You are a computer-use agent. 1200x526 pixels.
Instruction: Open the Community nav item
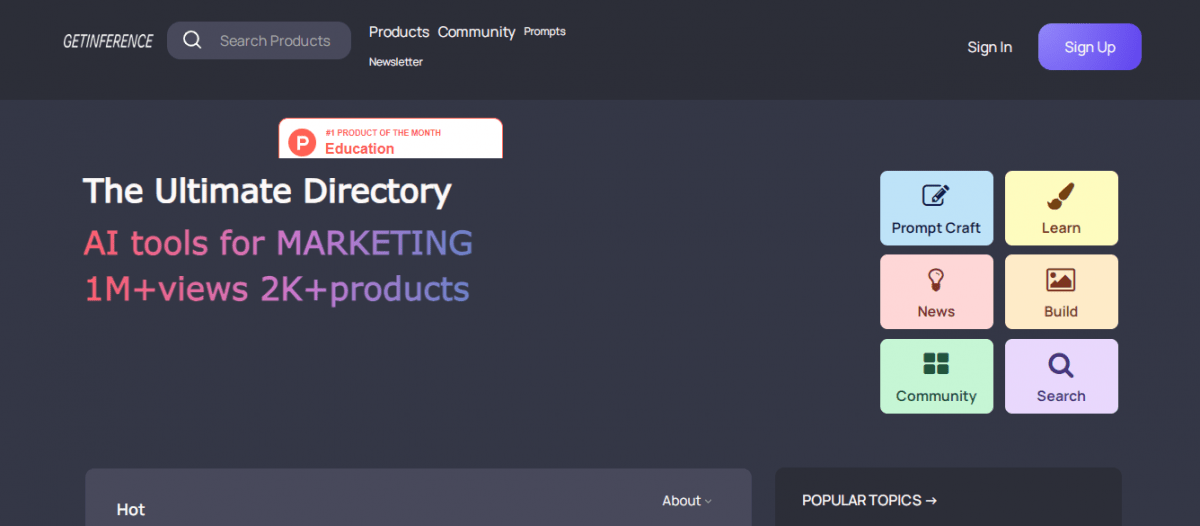(476, 32)
